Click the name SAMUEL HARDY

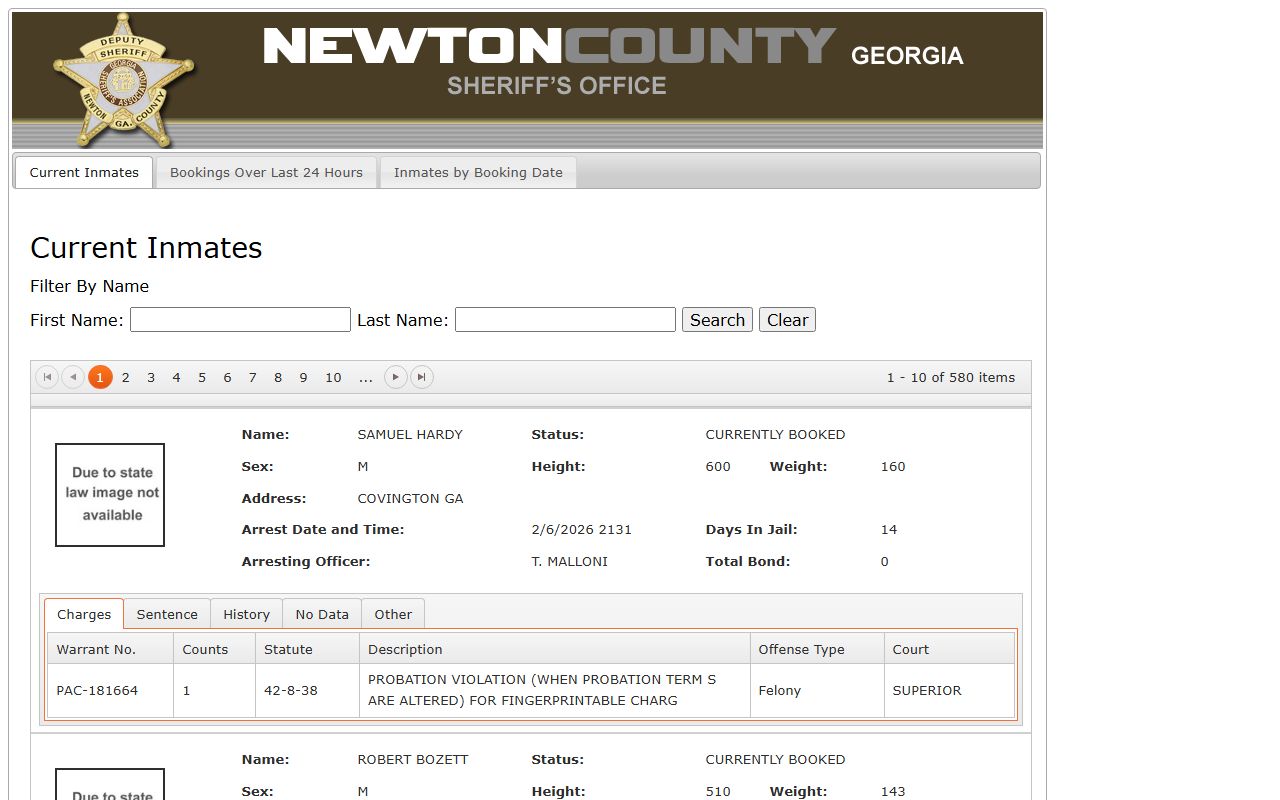[x=410, y=435]
